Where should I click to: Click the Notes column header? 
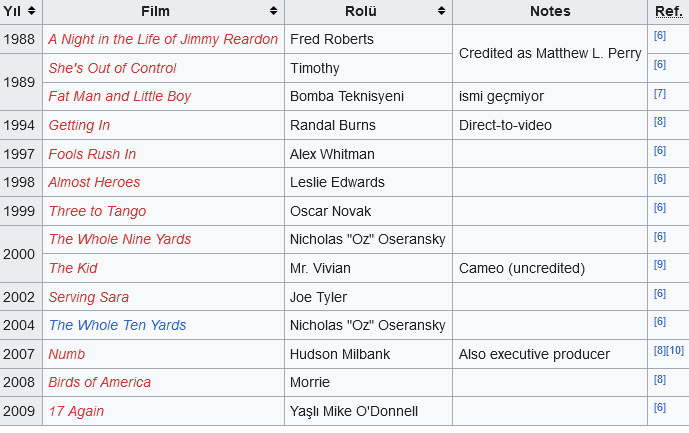tap(550, 11)
